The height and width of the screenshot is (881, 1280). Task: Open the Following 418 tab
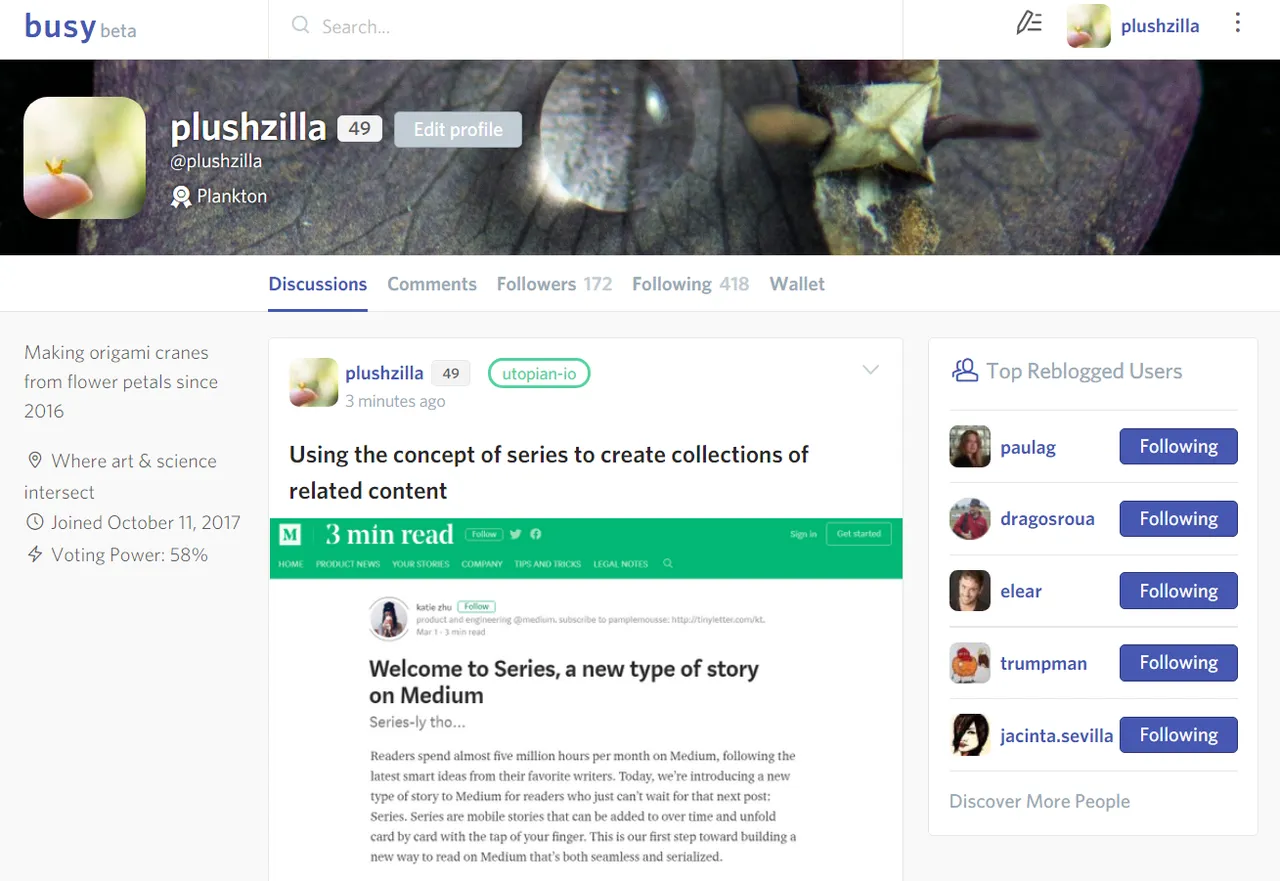coord(691,284)
